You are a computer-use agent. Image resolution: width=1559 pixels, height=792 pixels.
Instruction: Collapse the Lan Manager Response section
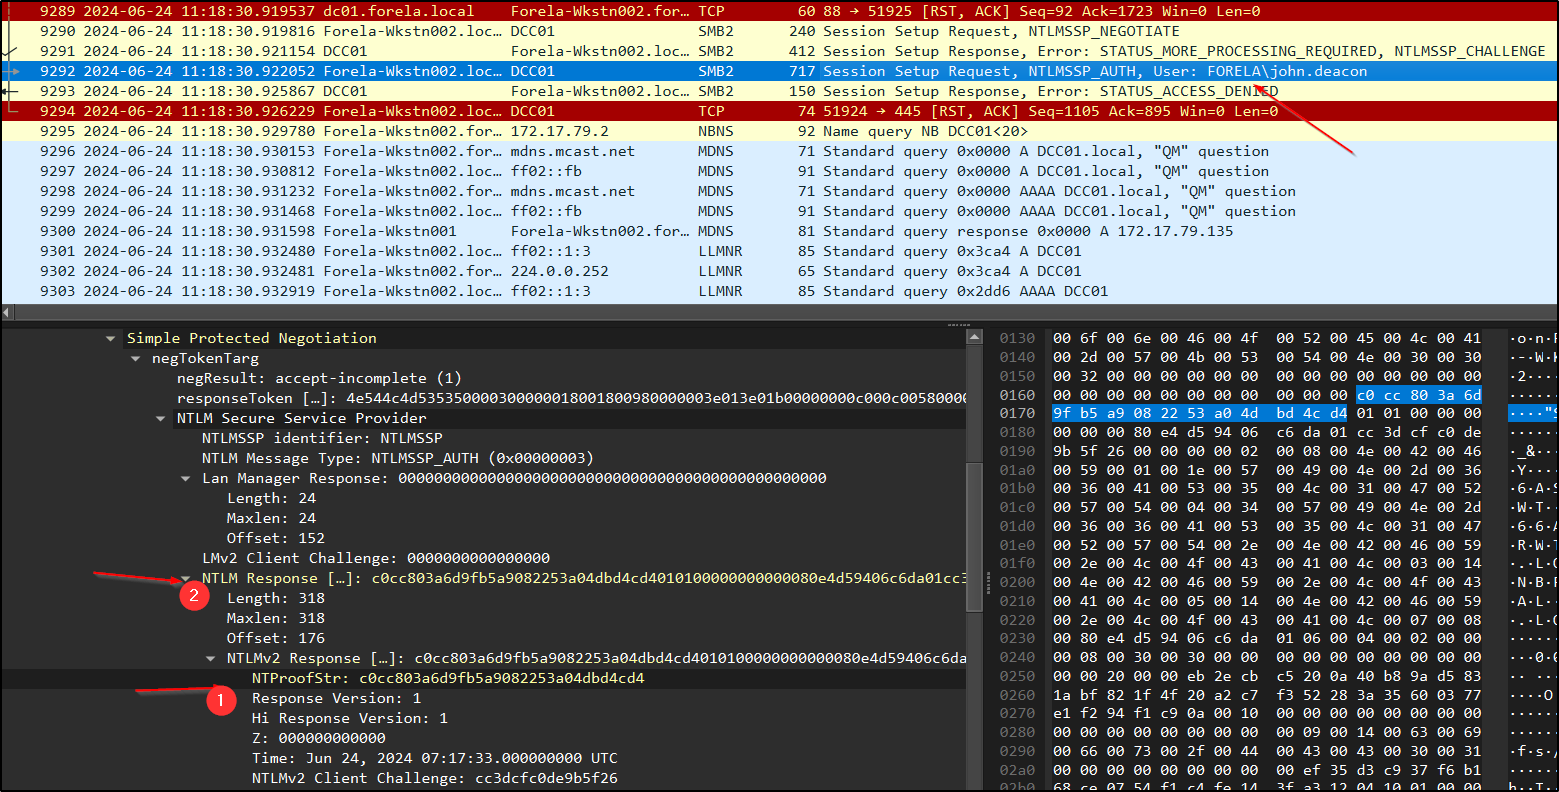(183, 478)
